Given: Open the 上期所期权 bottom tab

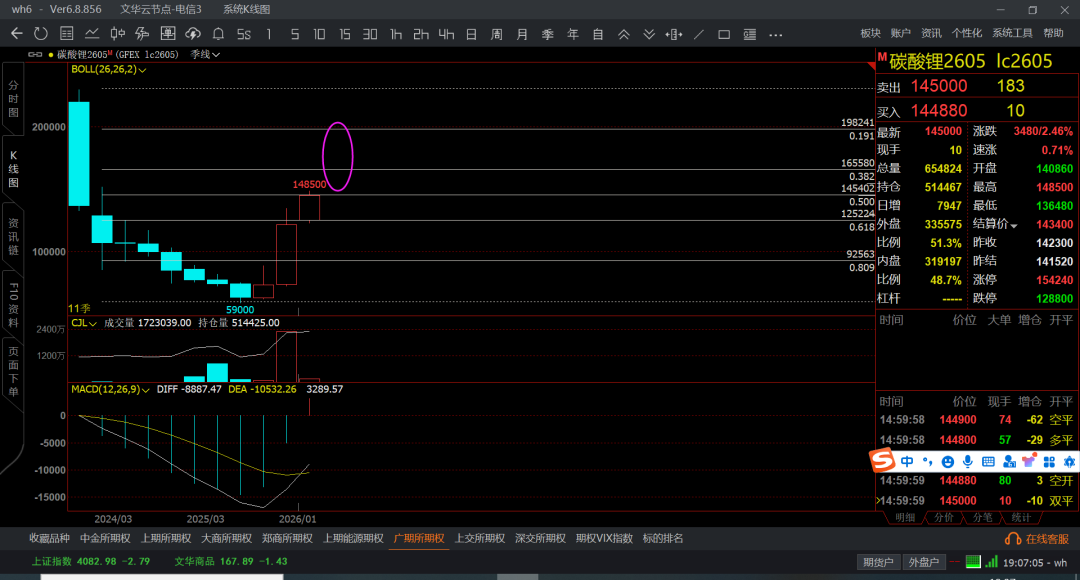Looking at the screenshot, I should tap(166, 539).
